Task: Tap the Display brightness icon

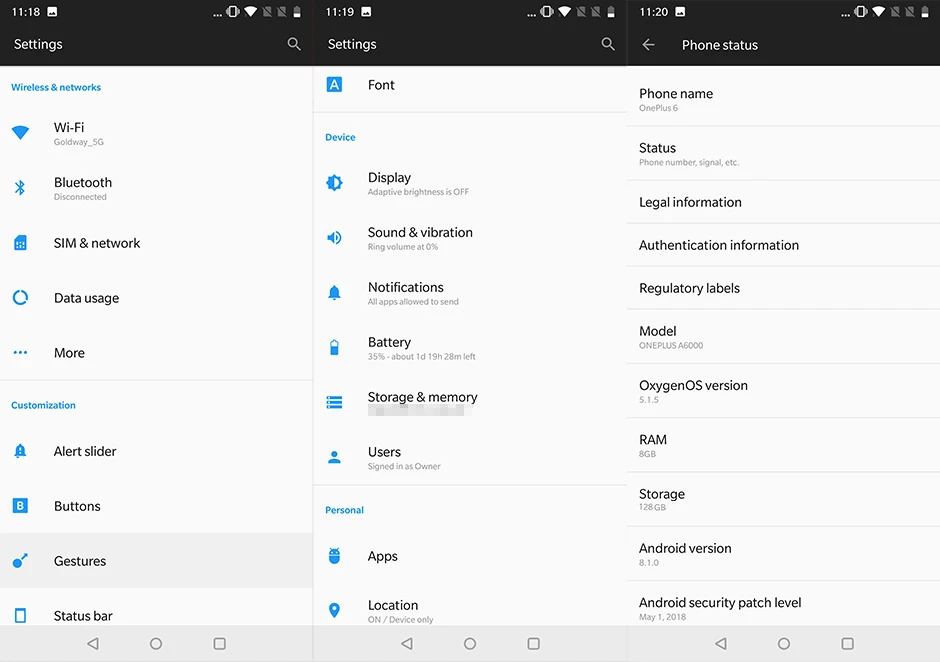Action: [x=335, y=182]
